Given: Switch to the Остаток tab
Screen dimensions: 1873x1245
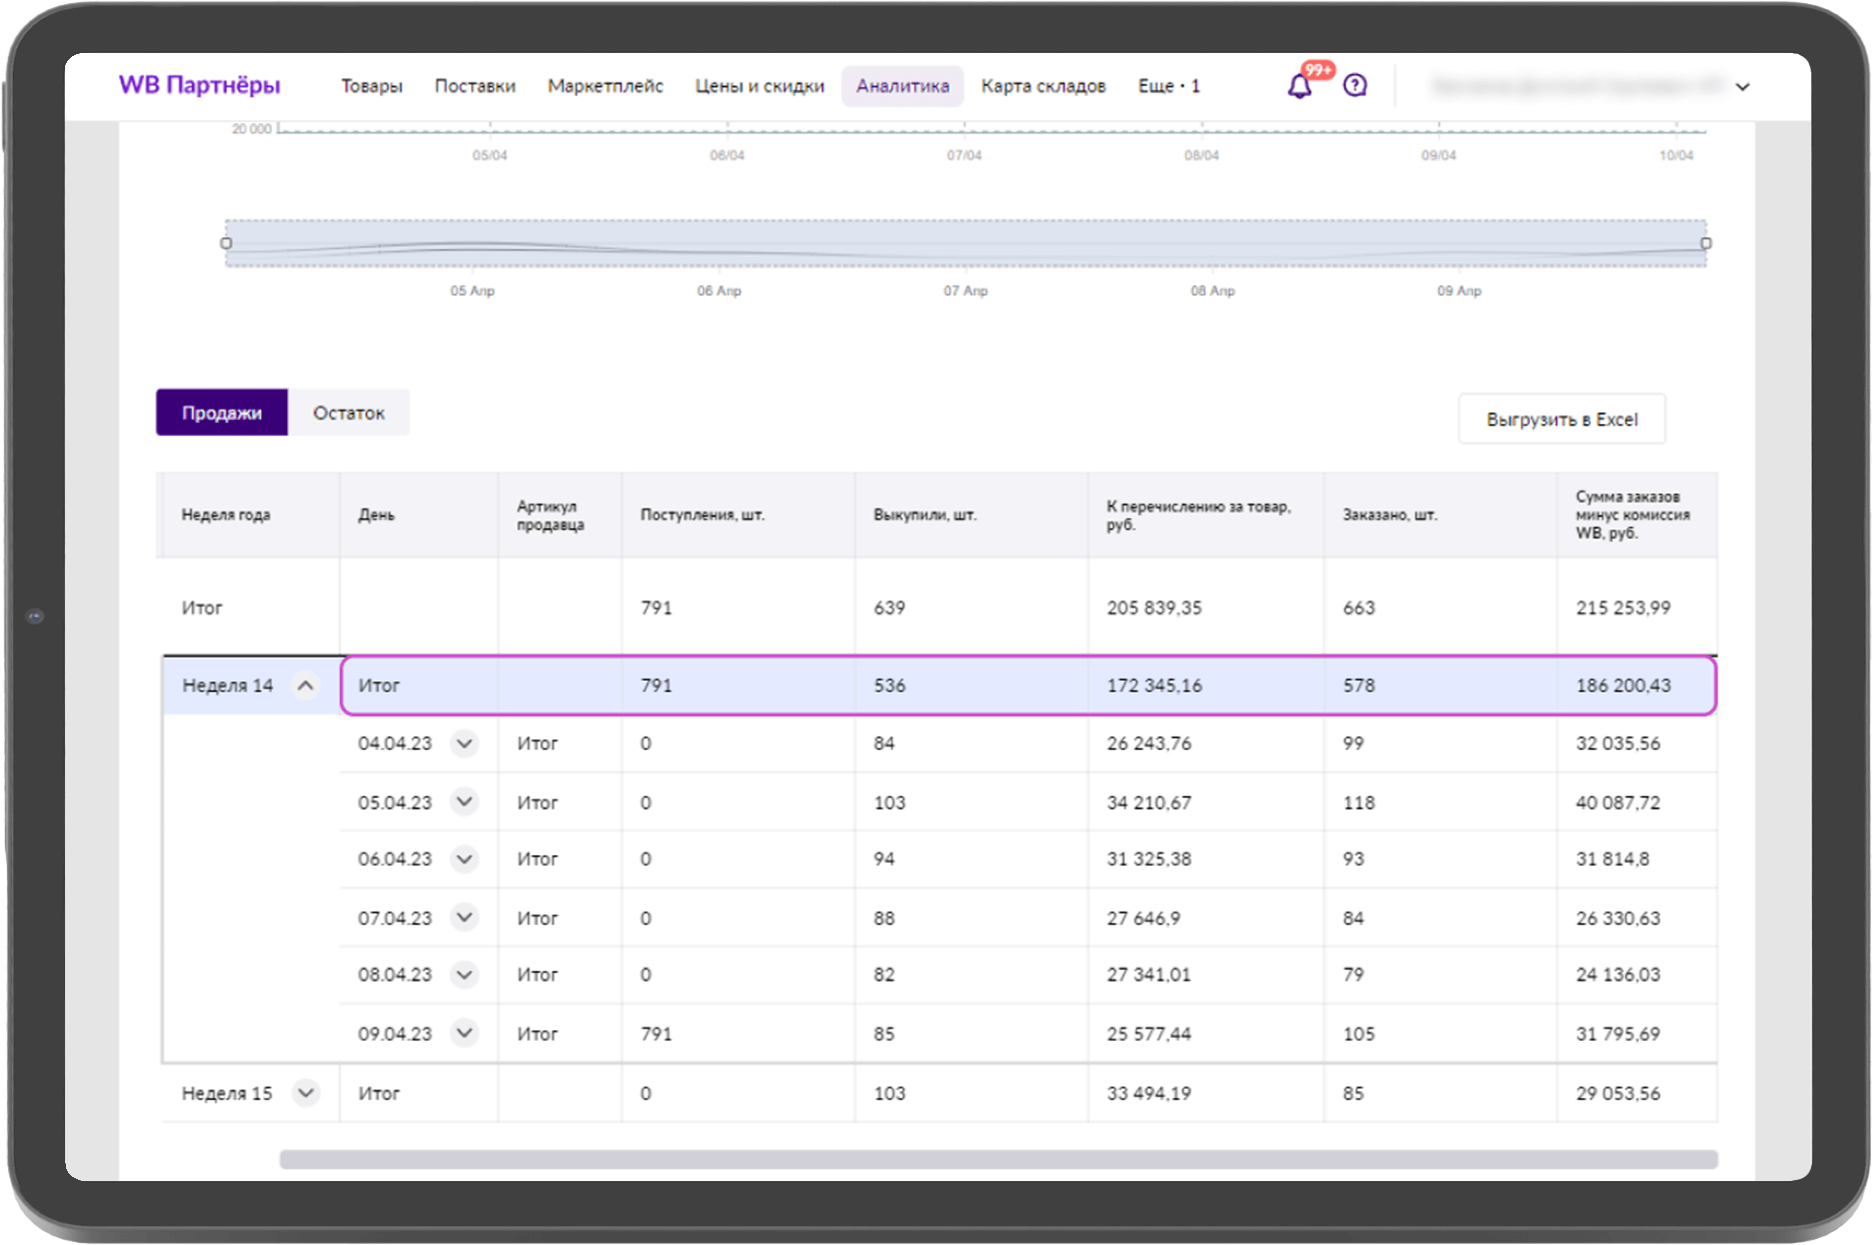Looking at the screenshot, I should (349, 412).
